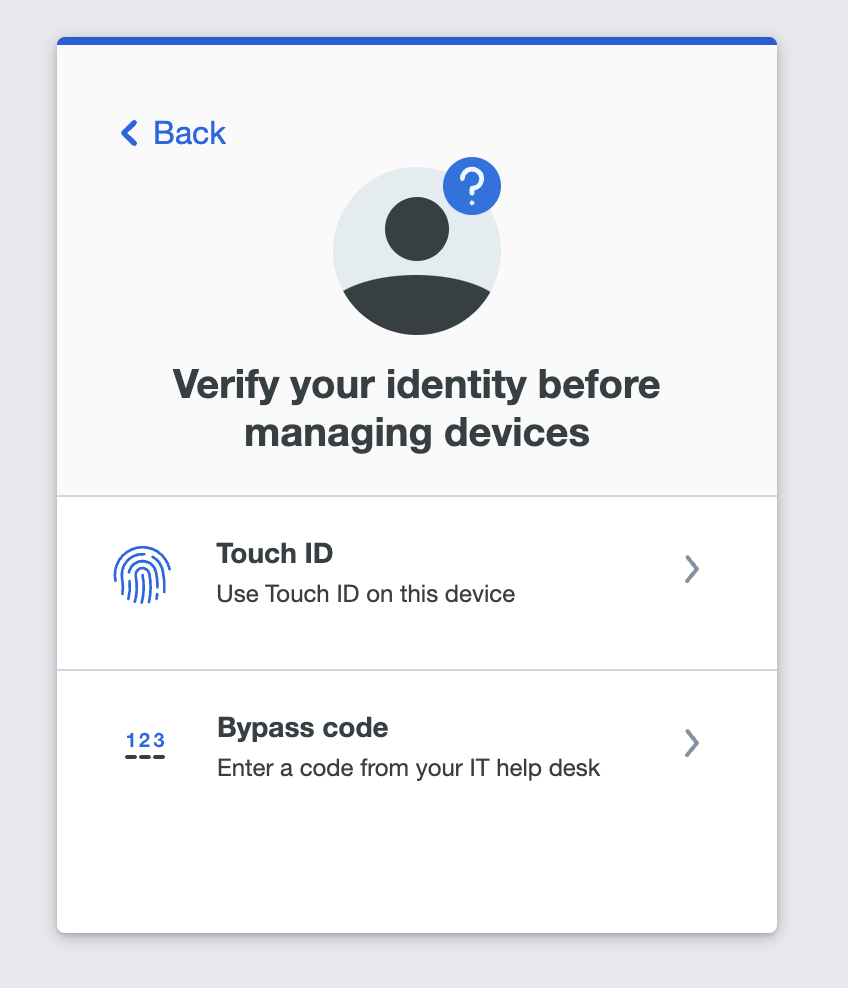848x988 pixels.
Task: Click the word 'identity' in the heading
Action: coord(456,384)
